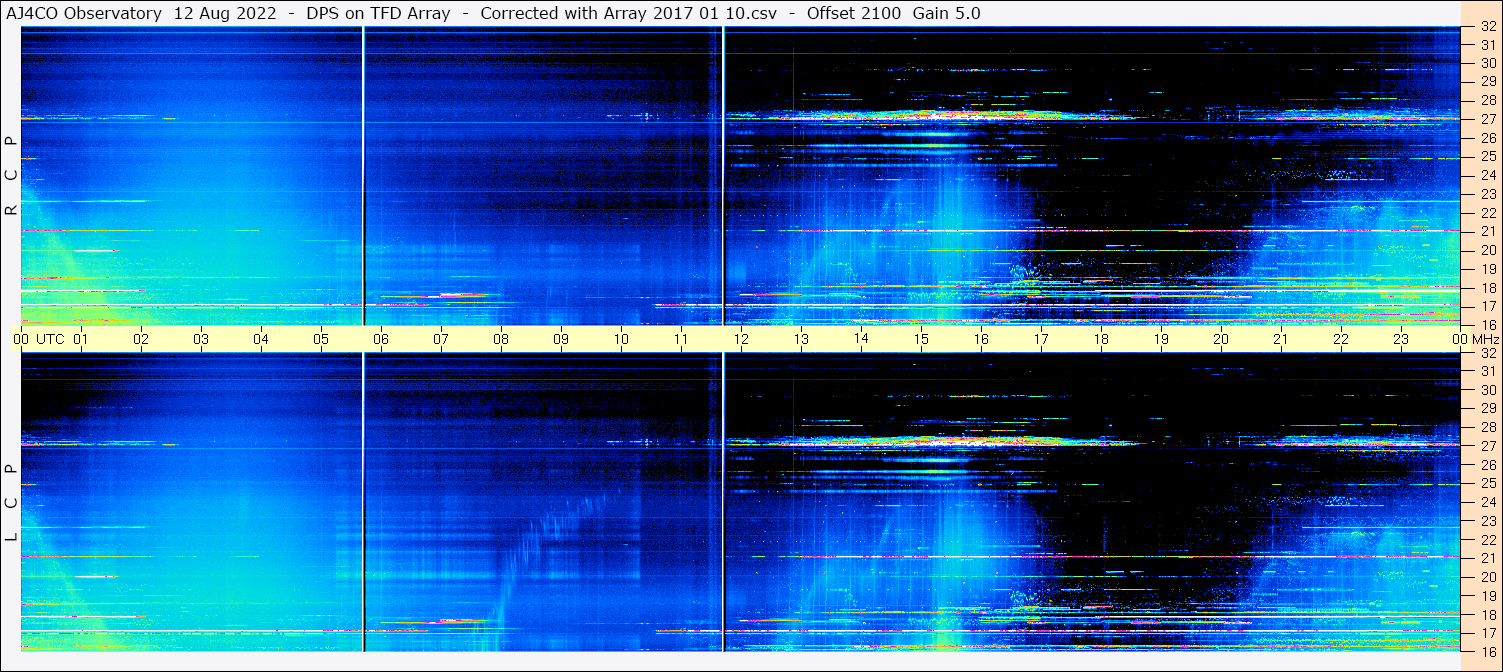Click the "MHz" label at time axis end

coord(1484,339)
